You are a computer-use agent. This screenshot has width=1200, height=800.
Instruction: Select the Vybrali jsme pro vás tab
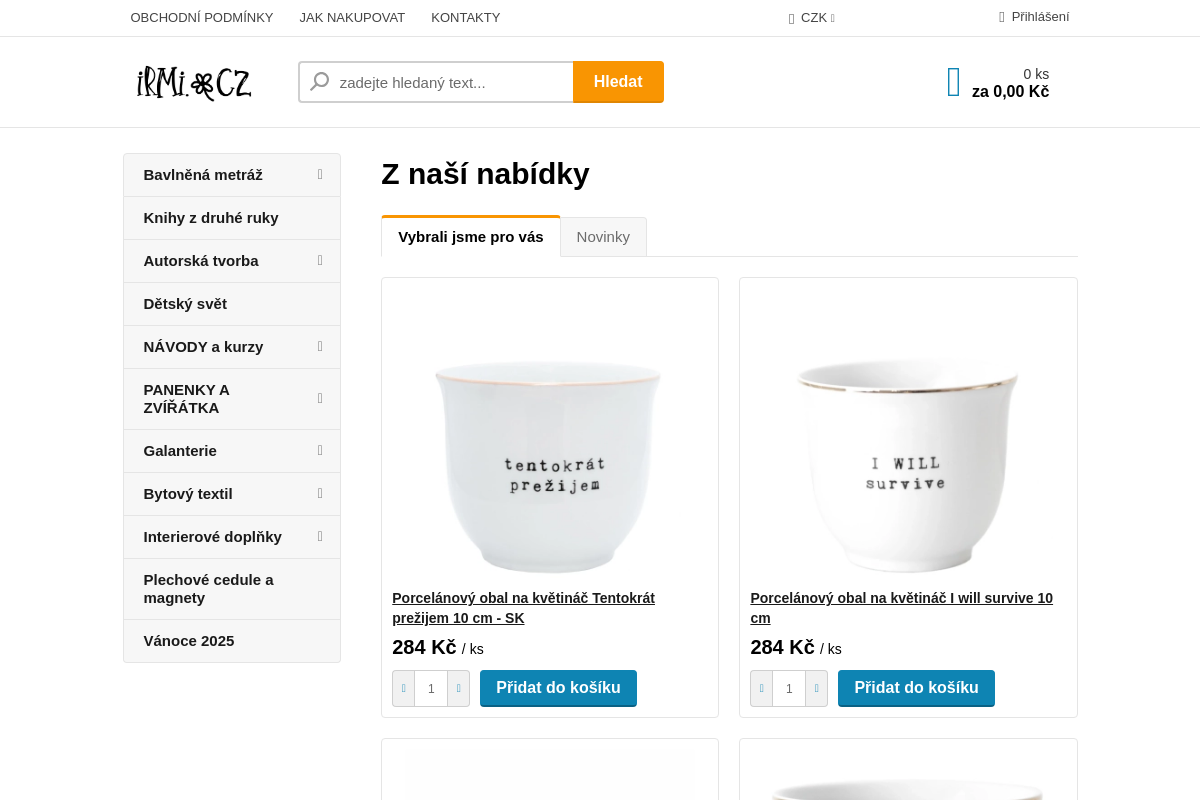470,236
